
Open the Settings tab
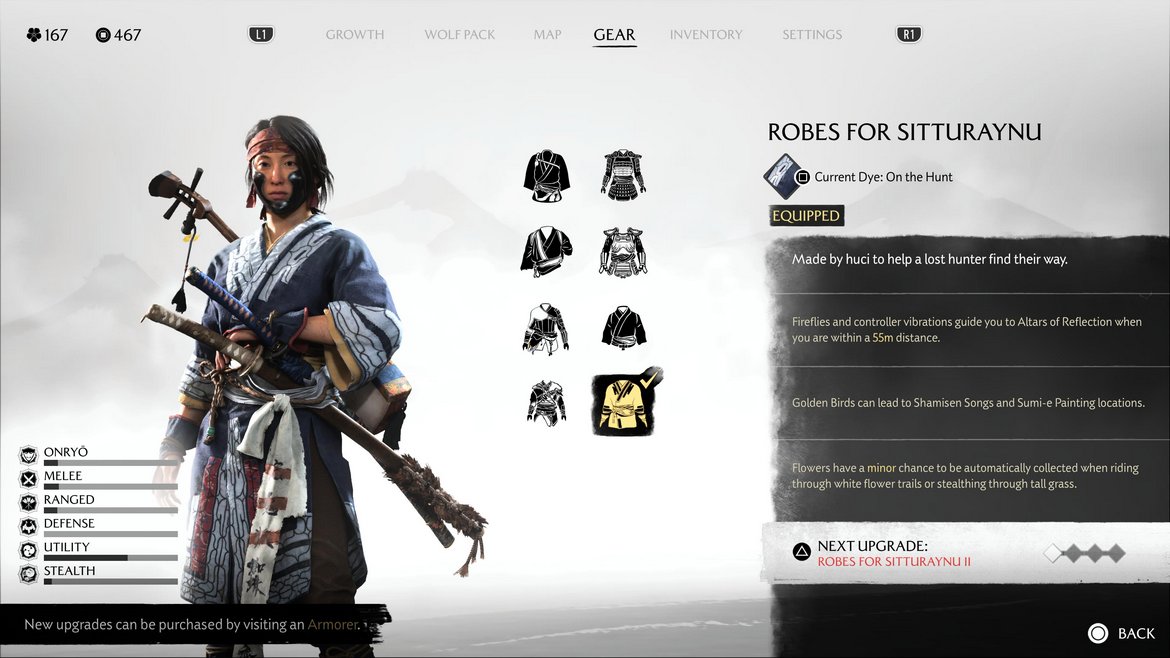coord(812,34)
